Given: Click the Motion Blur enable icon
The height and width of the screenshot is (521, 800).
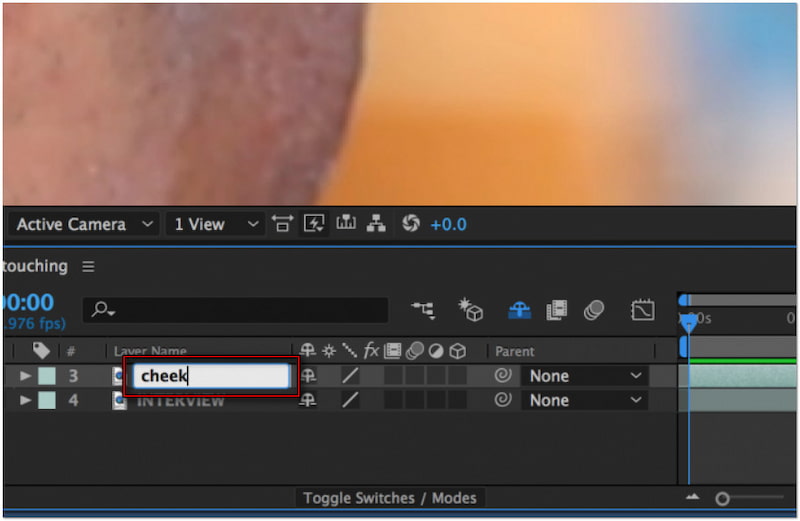Looking at the screenshot, I should click(594, 310).
